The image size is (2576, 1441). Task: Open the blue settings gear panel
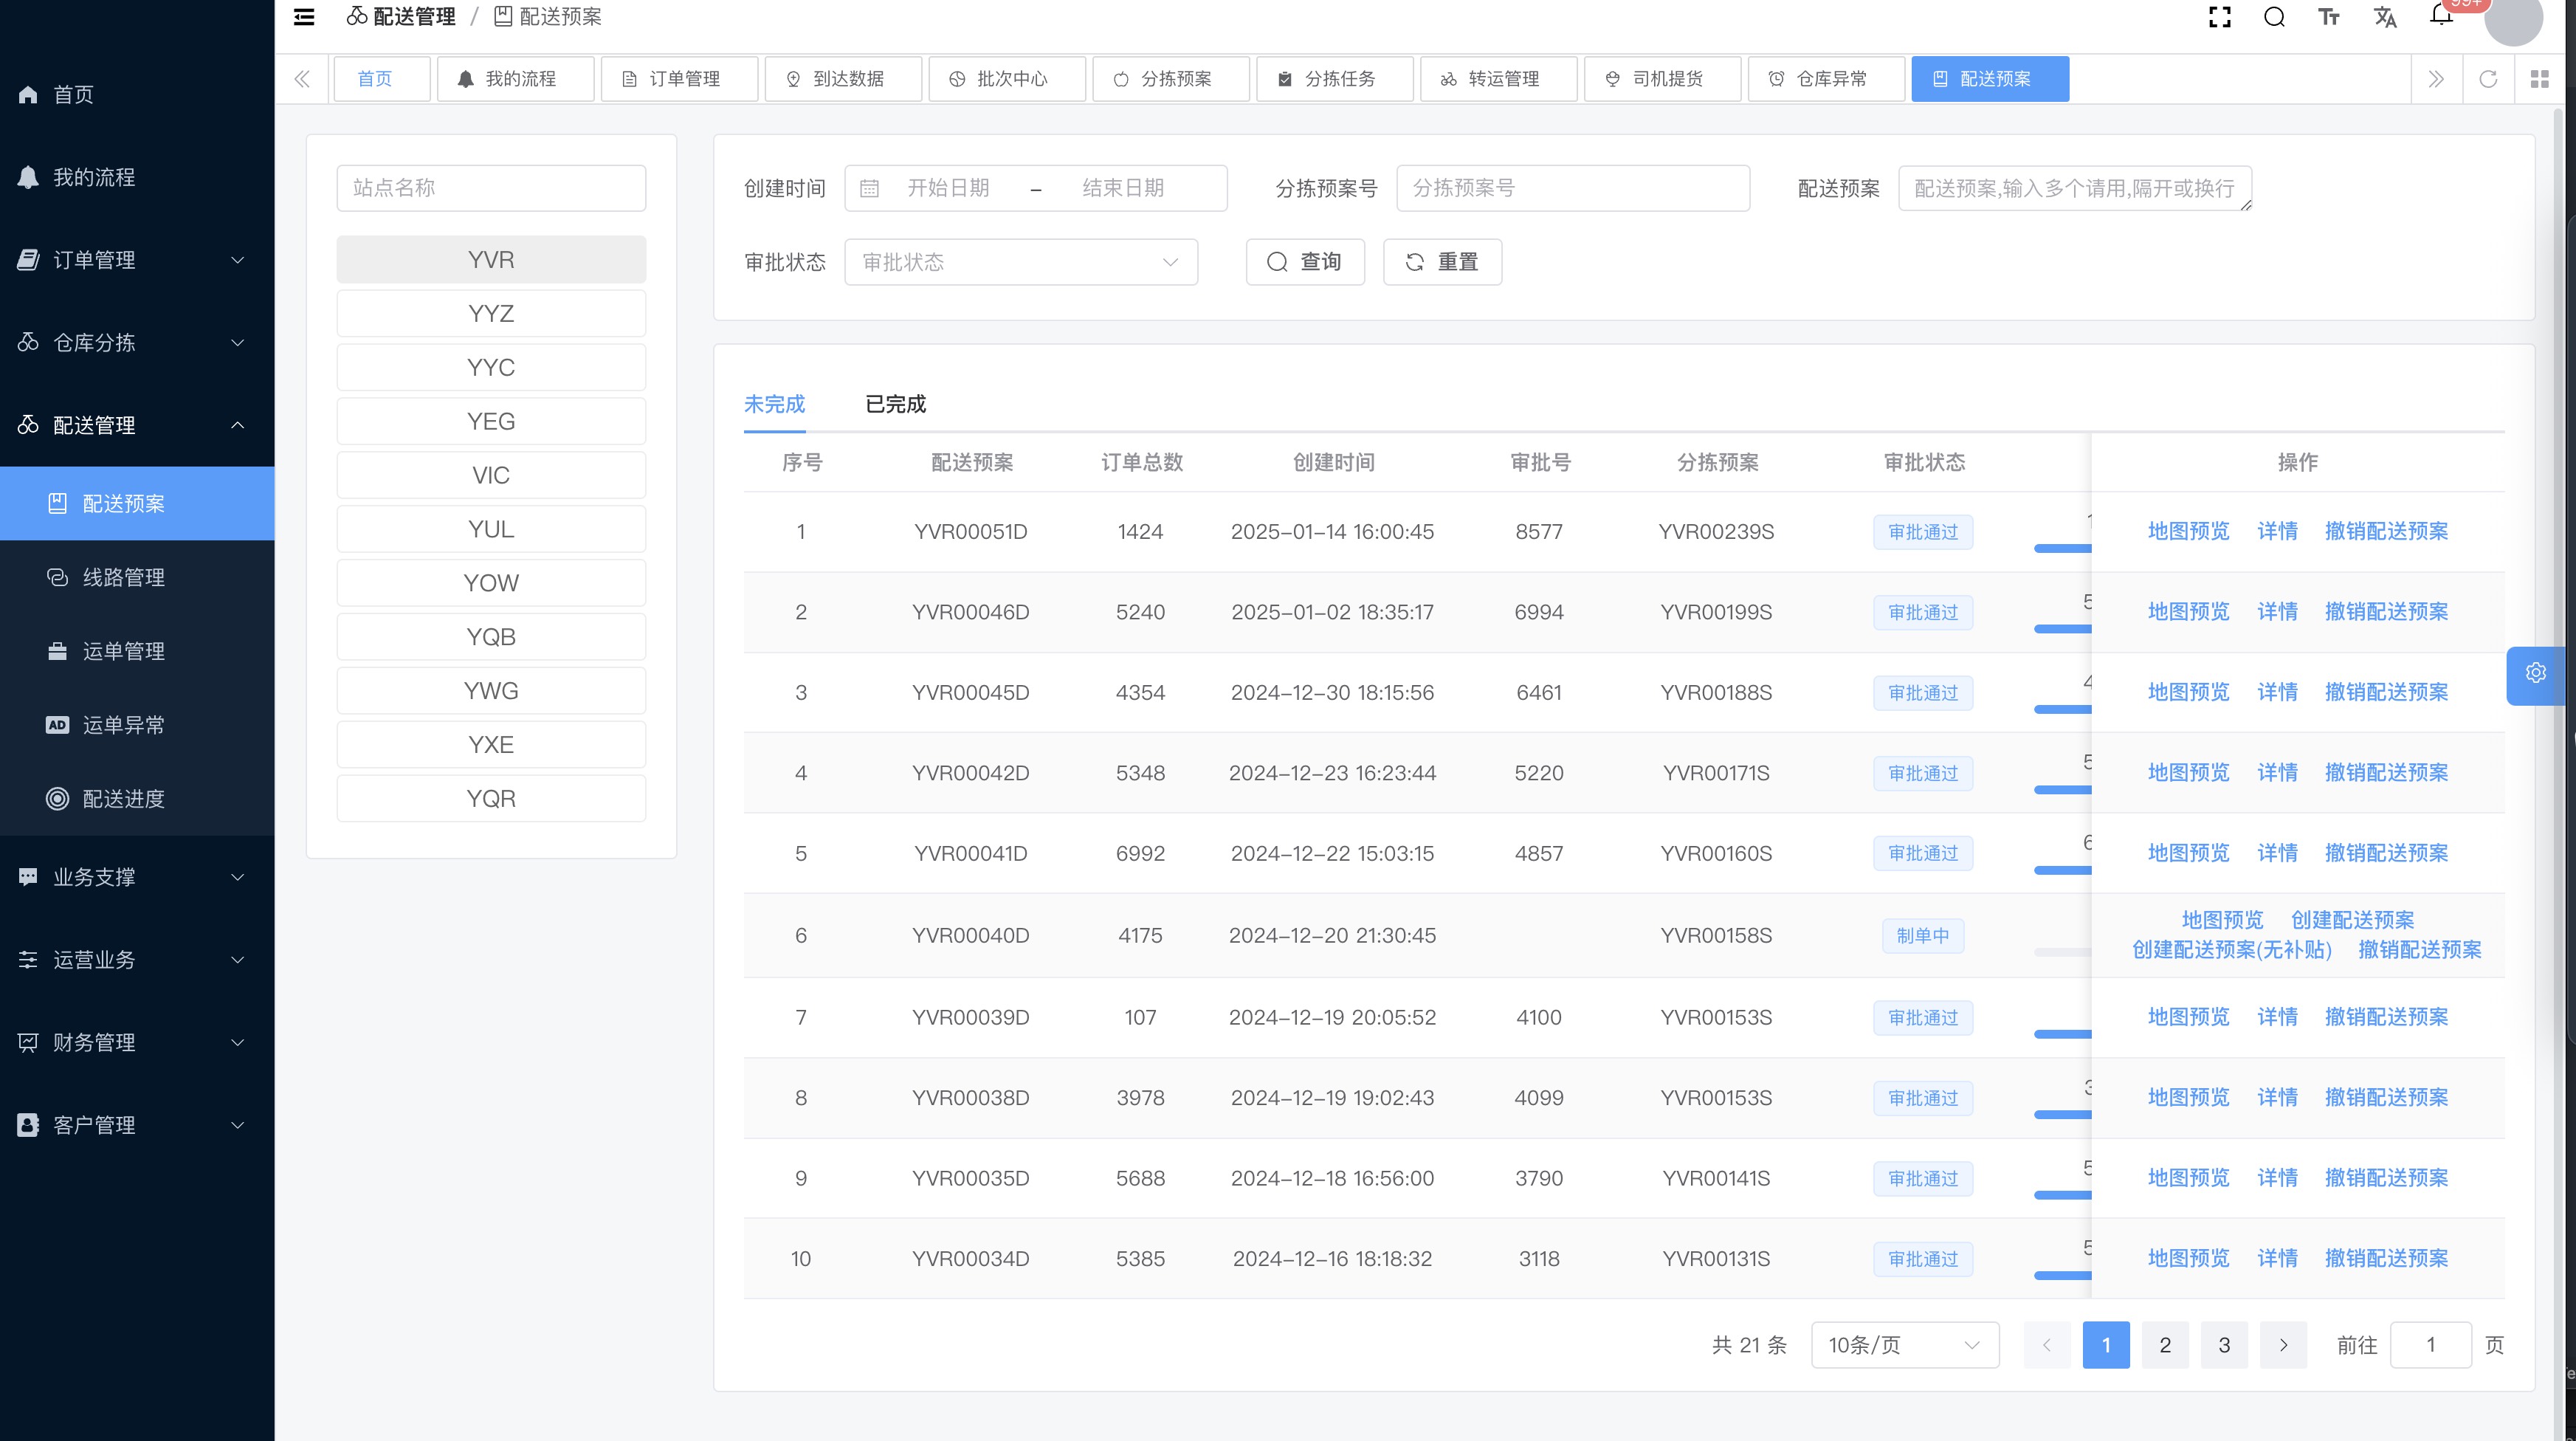[2535, 673]
